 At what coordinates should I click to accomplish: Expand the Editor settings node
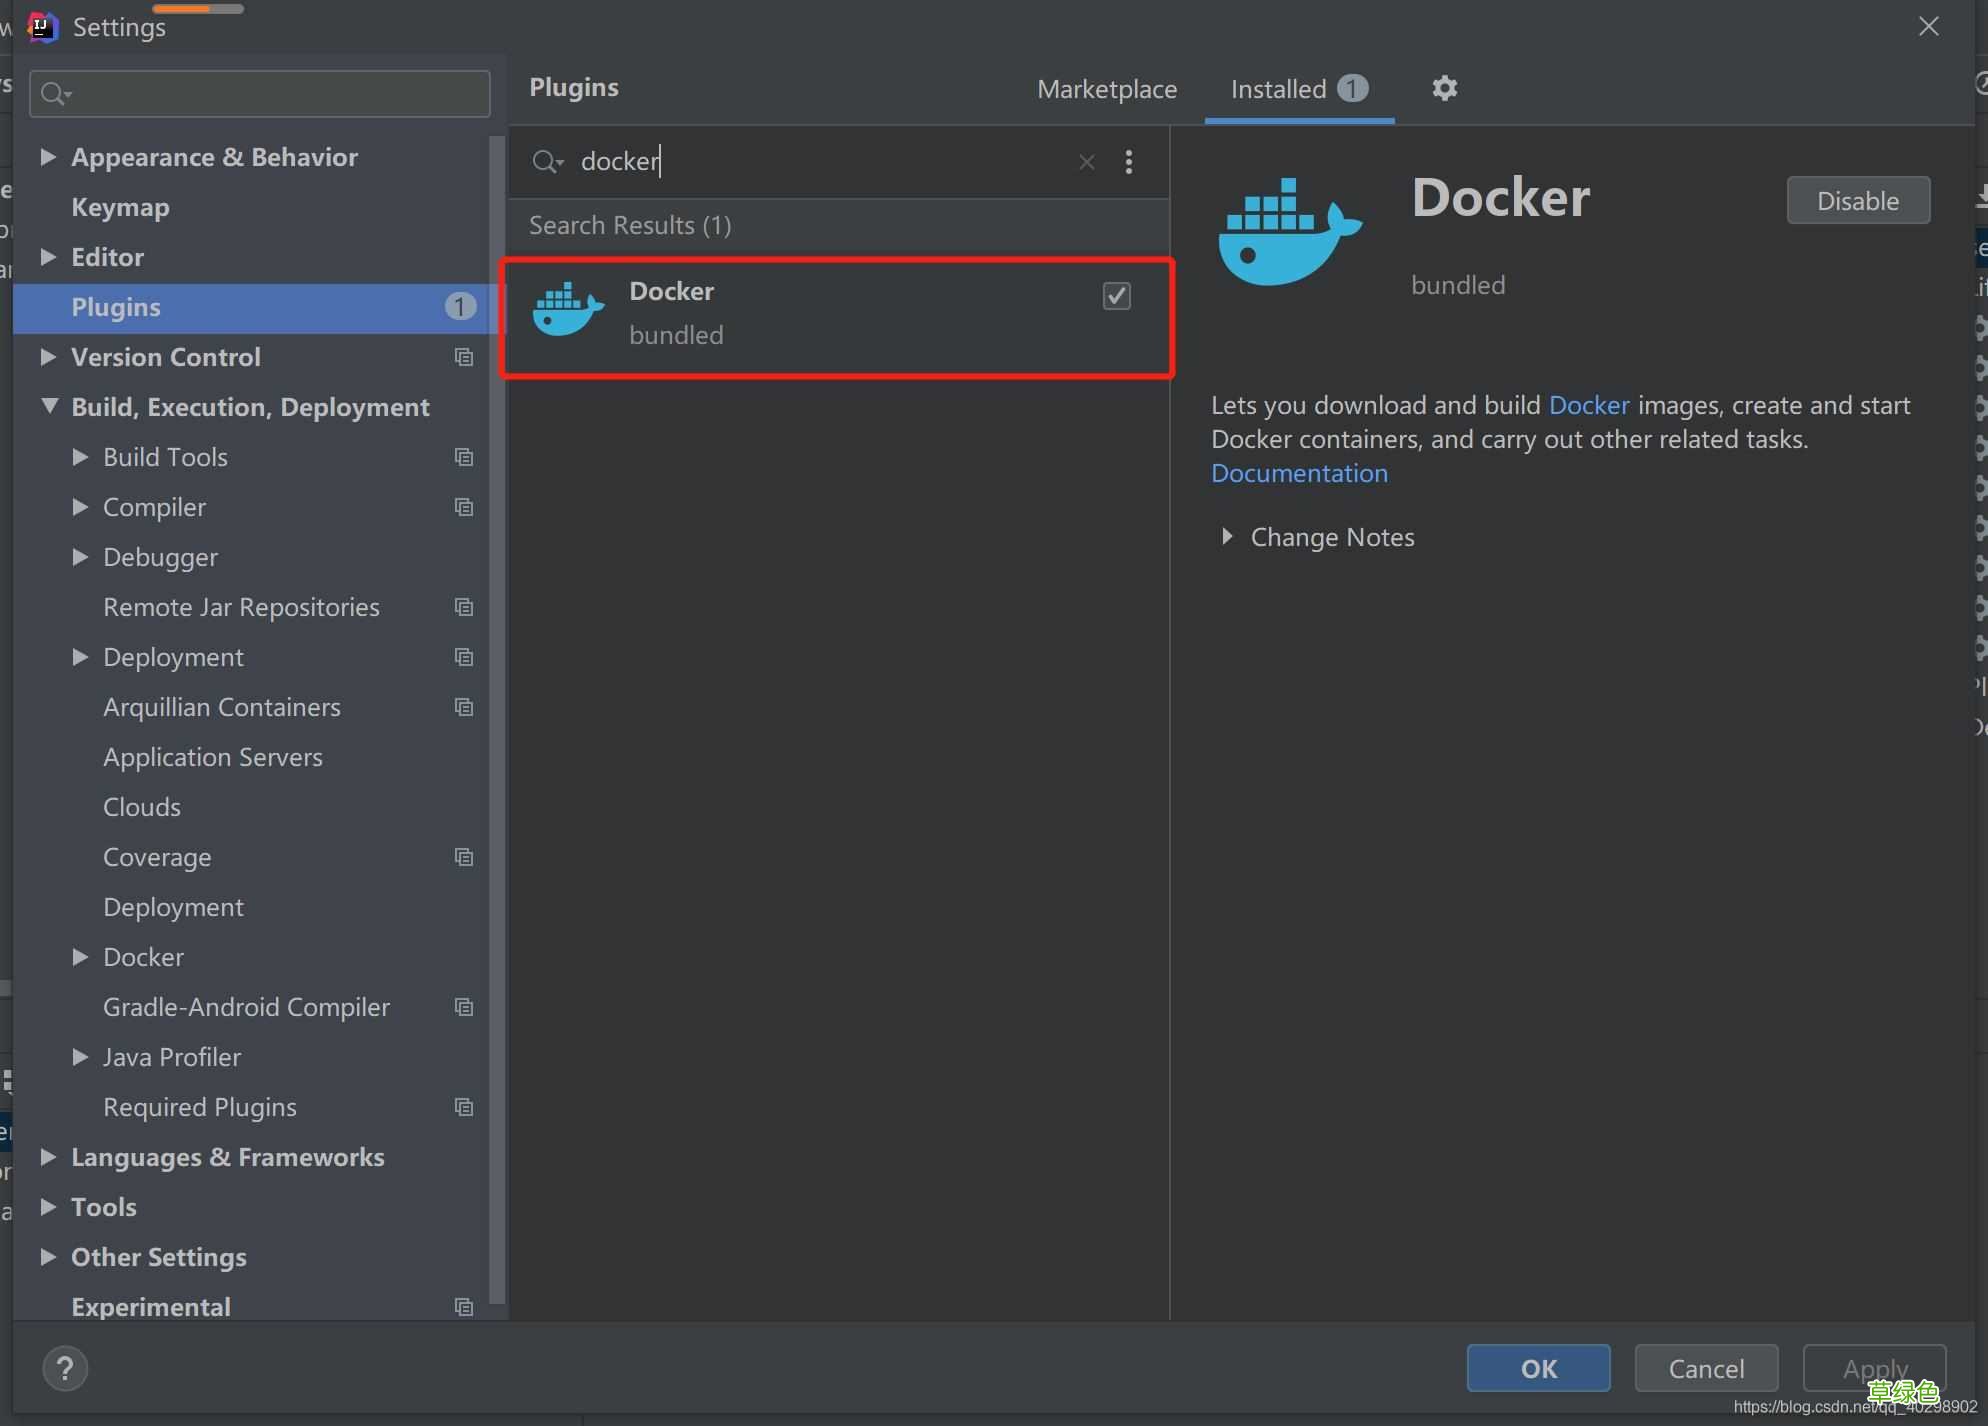pyautogui.click(x=47, y=257)
